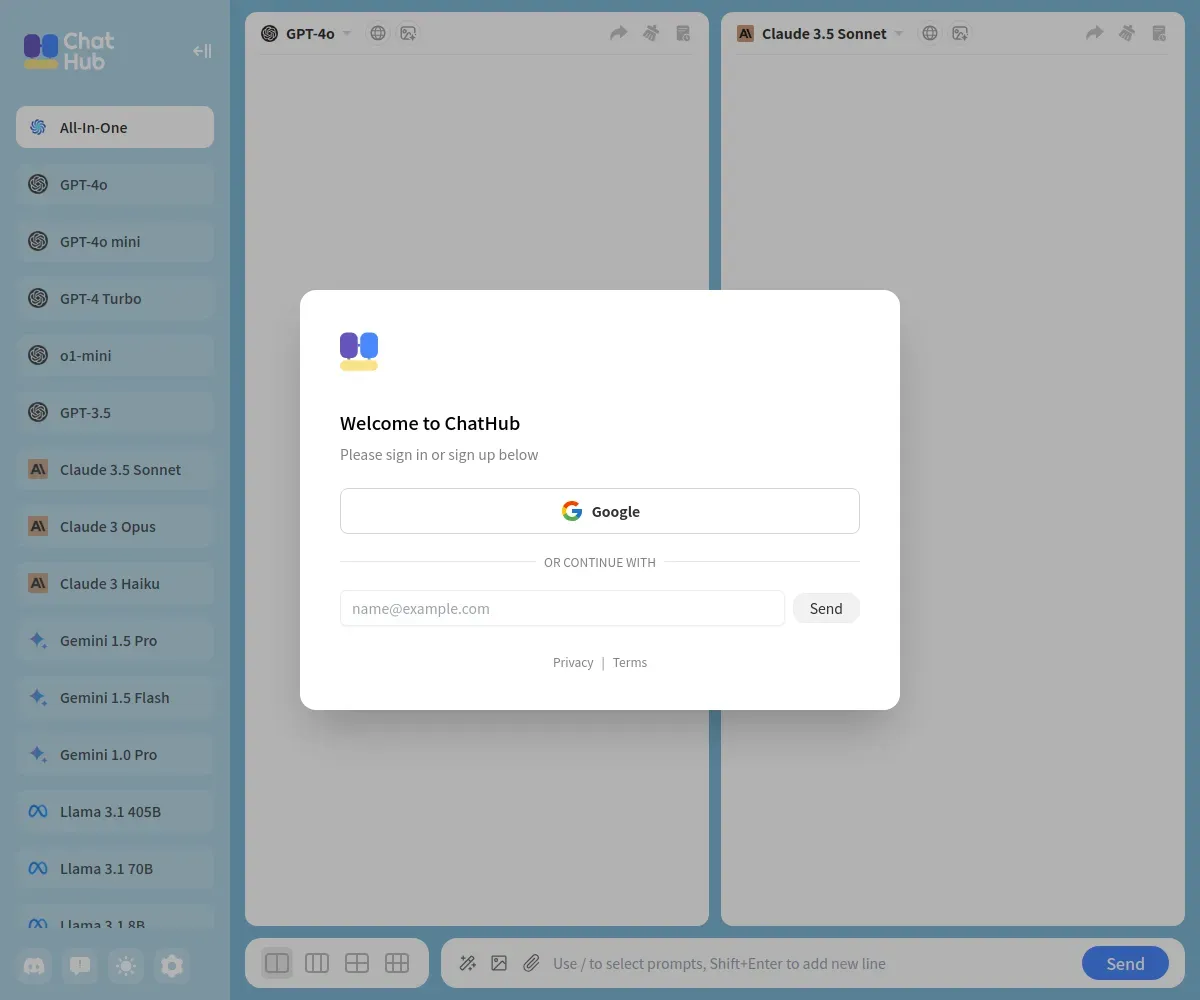Enable web access in the GPT-4o panel
Viewport: 1200px width, 1000px height.
[378, 33]
